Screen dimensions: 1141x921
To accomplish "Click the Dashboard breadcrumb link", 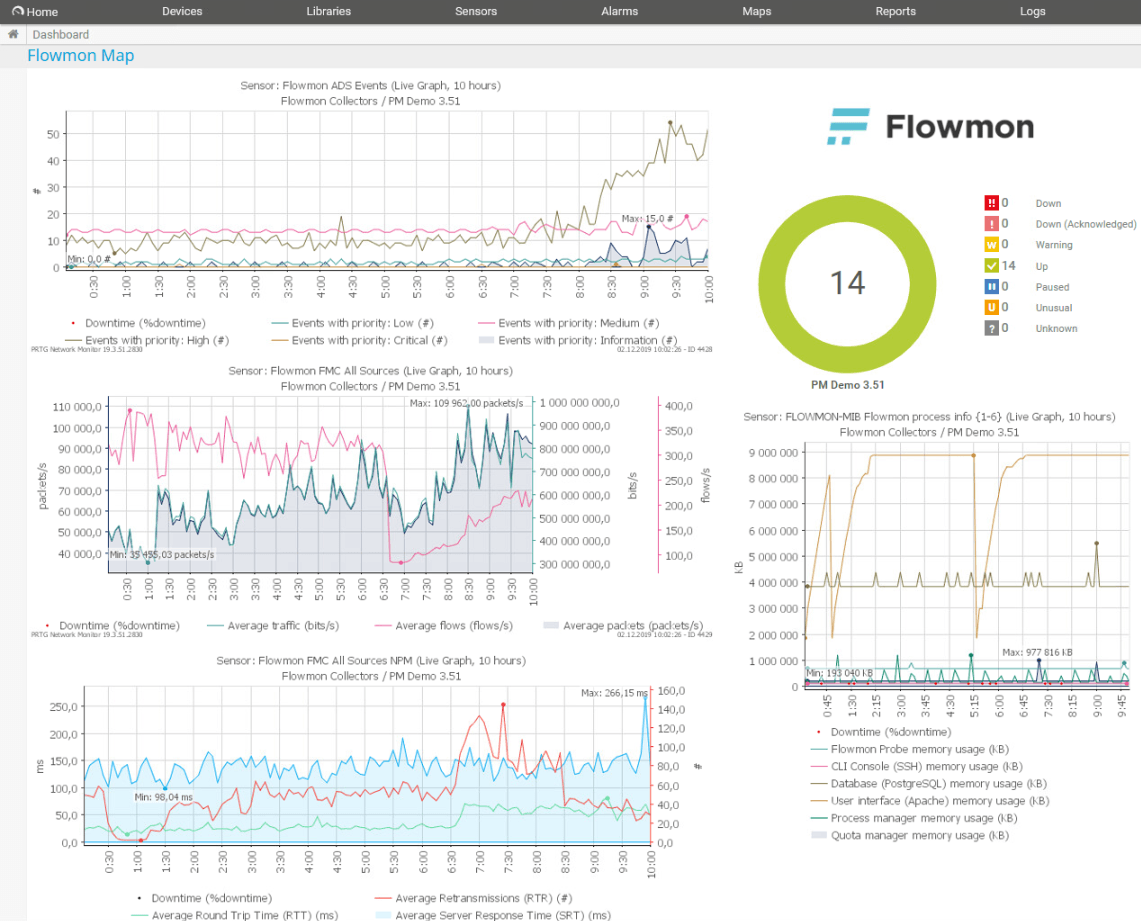I will click(x=61, y=34).
